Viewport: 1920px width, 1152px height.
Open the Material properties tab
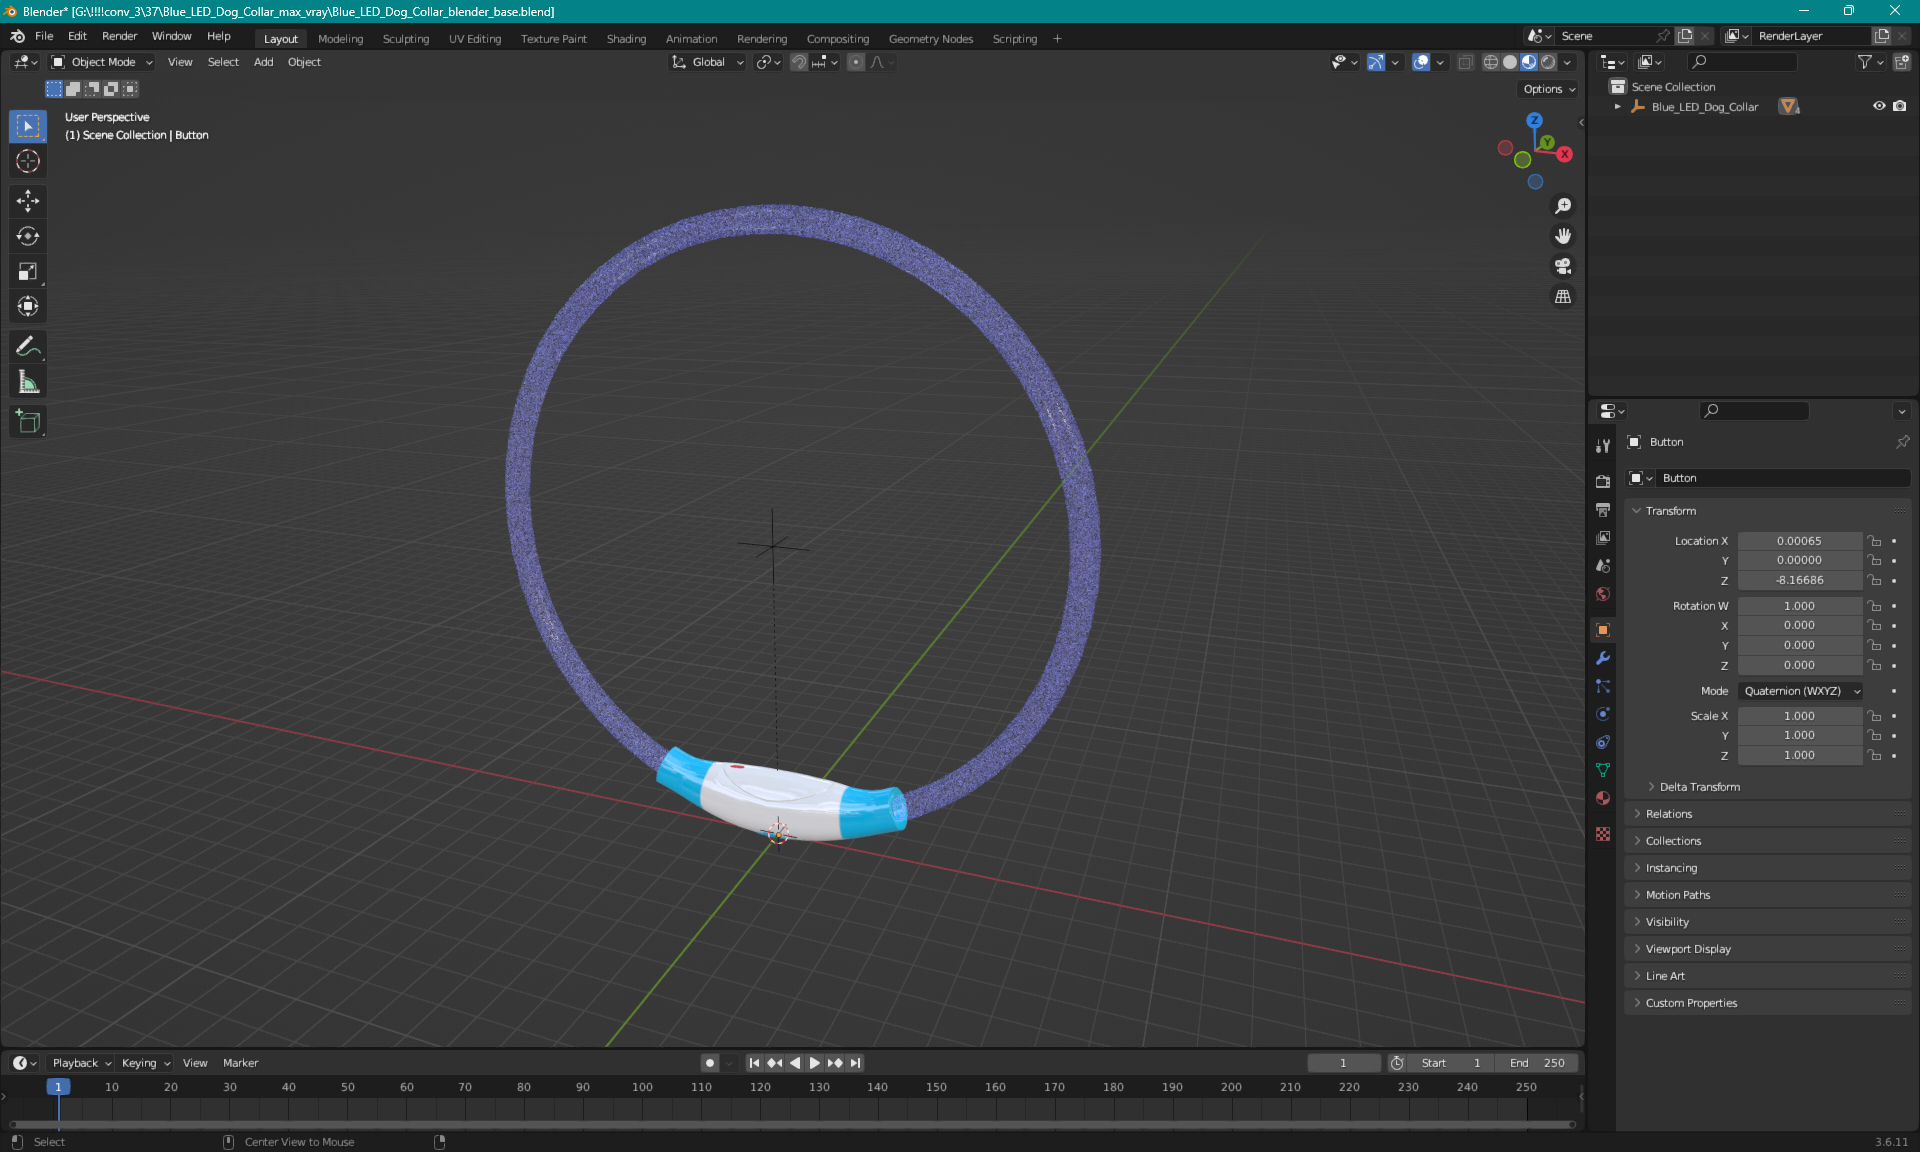pyautogui.click(x=1603, y=798)
